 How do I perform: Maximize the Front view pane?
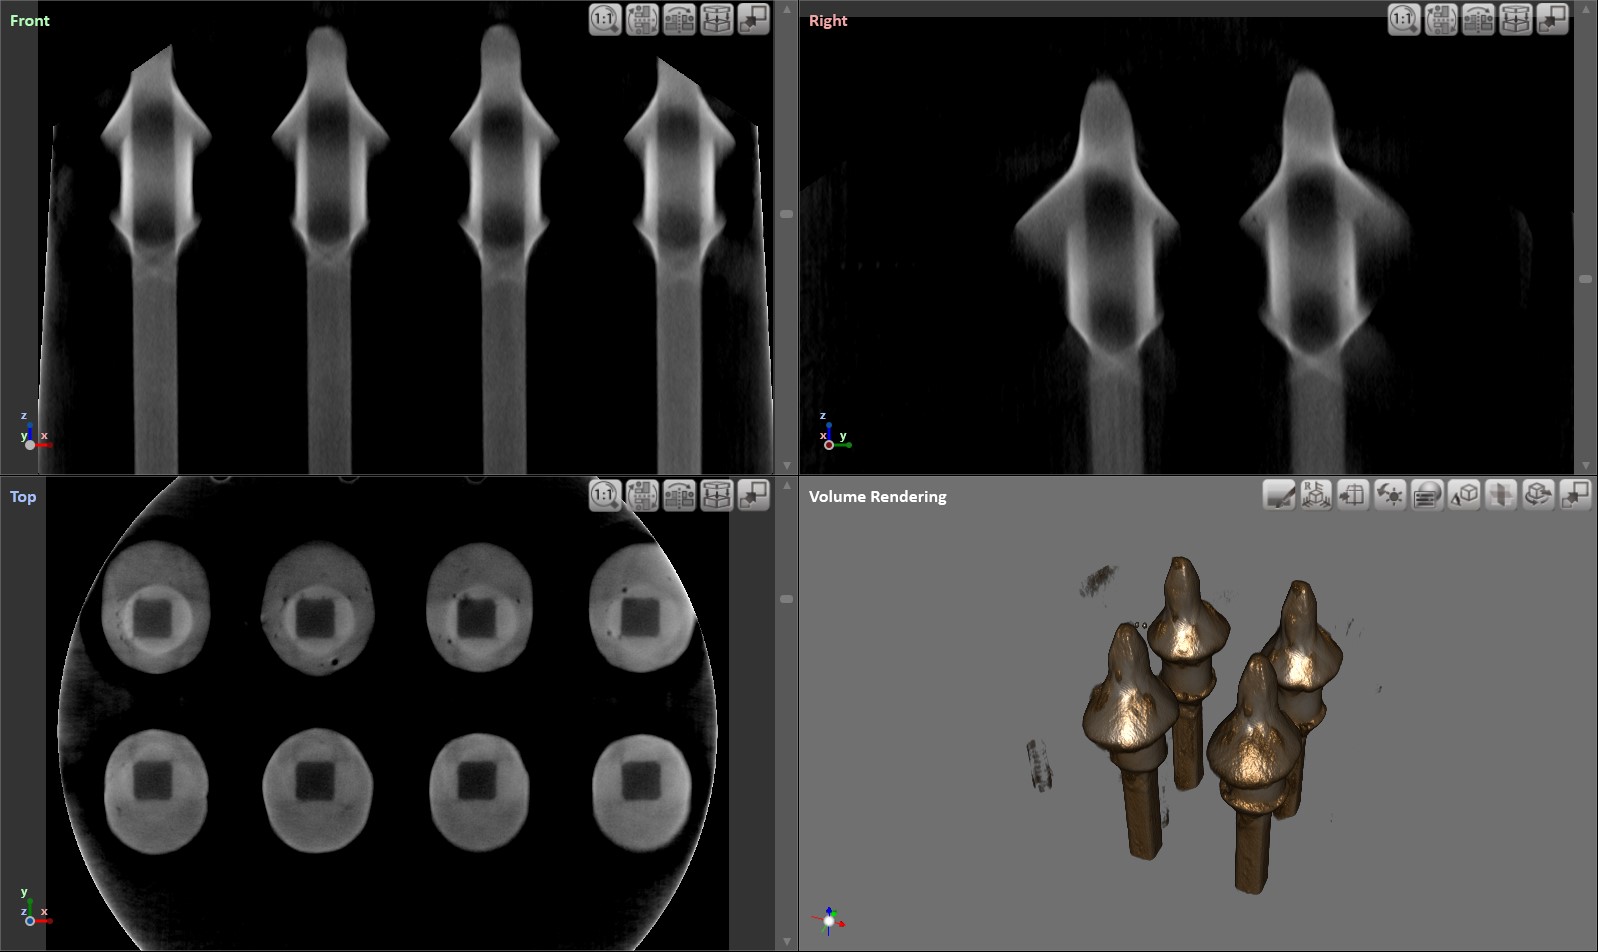click(x=753, y=20)
